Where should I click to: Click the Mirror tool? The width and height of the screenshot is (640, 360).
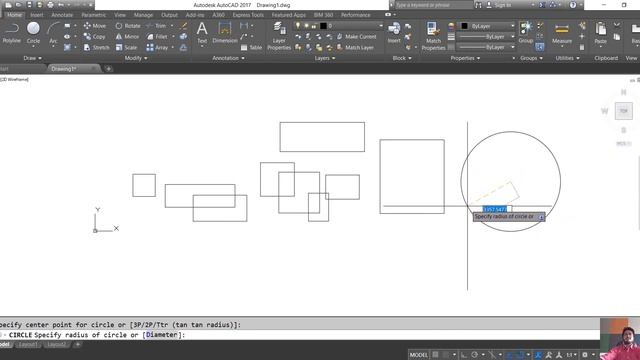click(127, 37)
